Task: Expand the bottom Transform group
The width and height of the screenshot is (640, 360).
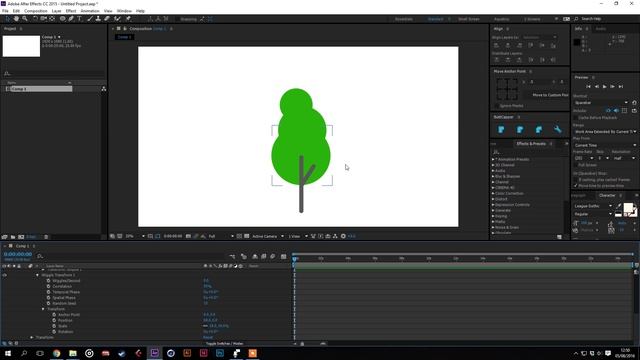Action: [32, 338]
